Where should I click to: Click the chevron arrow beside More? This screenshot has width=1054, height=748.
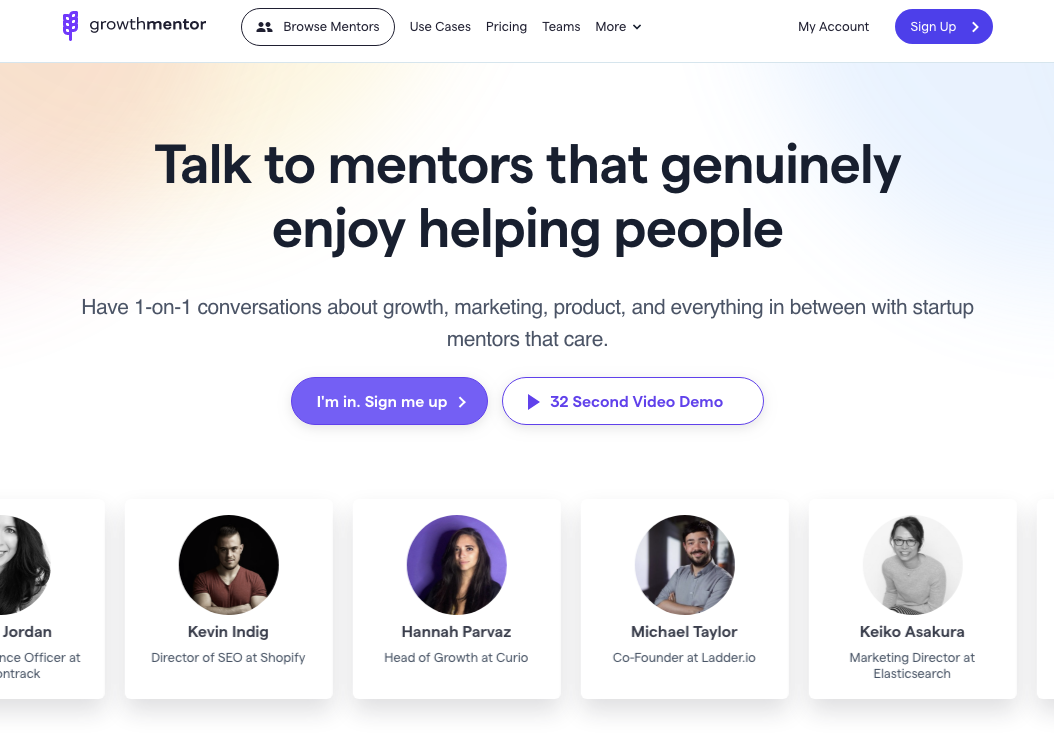[637, 27]
